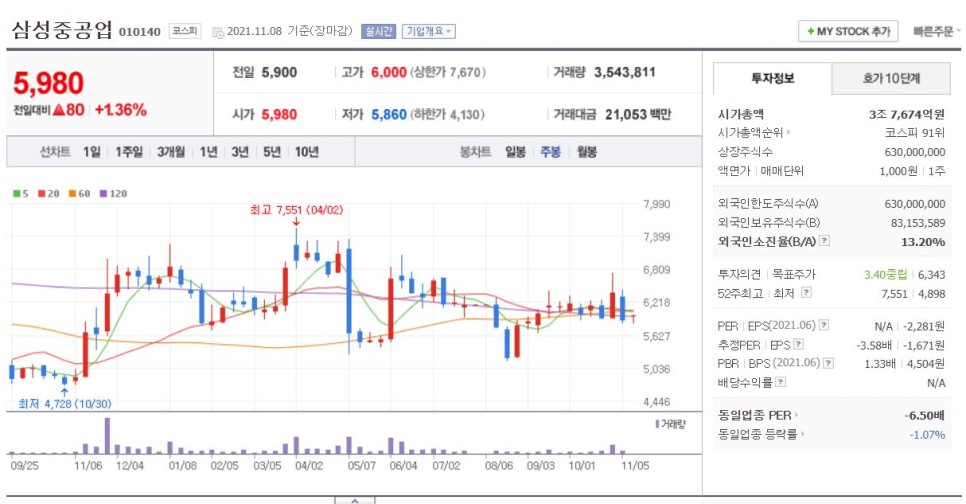Select 10년 line chart period
This screenshot has height=504, width=966.
(x=306, y=152)
